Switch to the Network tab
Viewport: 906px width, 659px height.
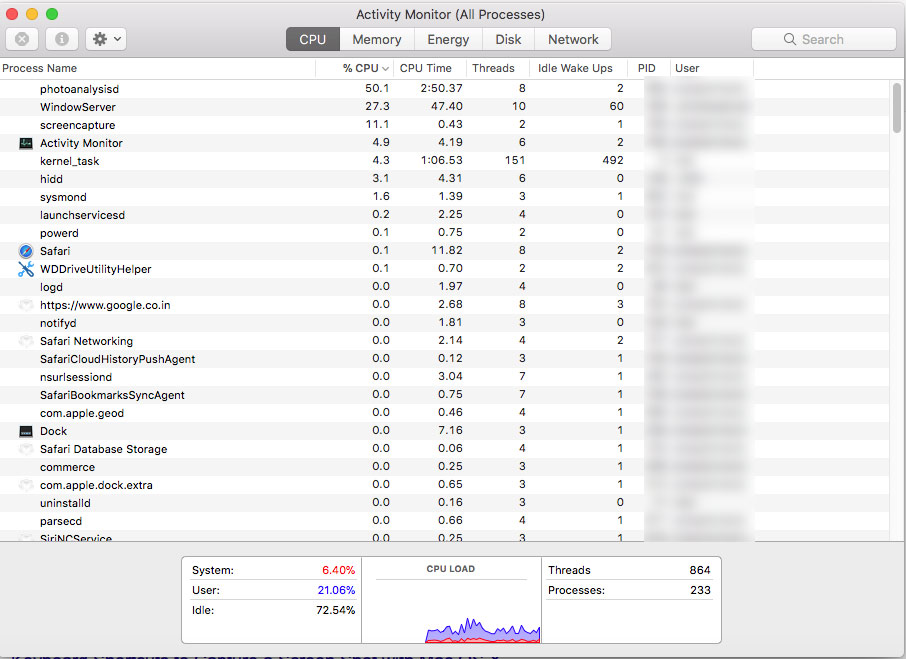[x=573, y=39]
